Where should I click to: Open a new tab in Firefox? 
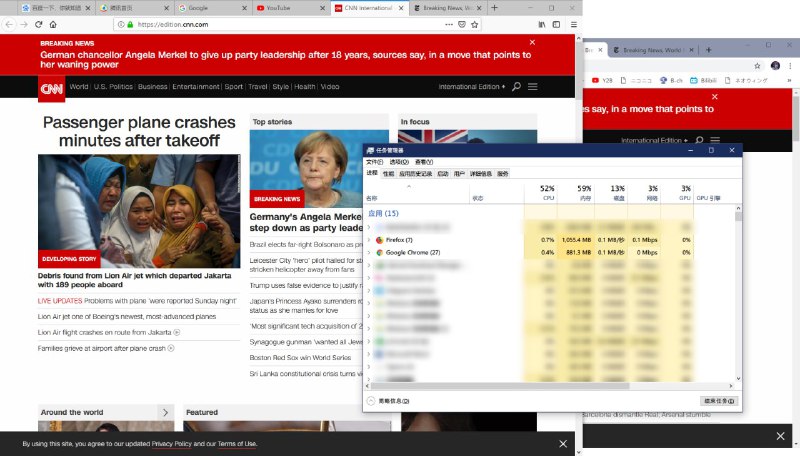pyautogui.click(x=494, y=8)
